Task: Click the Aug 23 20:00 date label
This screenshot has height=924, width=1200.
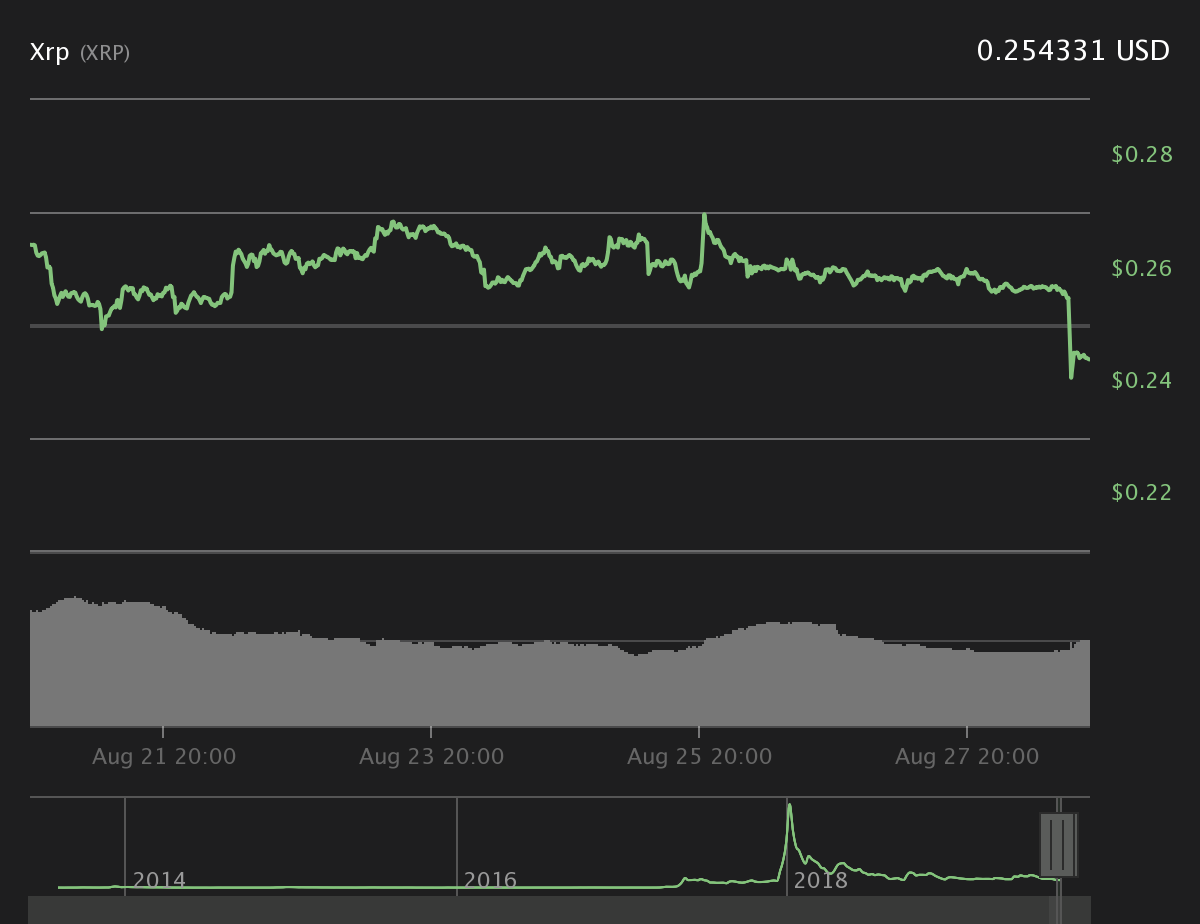Action: (432, 757)
